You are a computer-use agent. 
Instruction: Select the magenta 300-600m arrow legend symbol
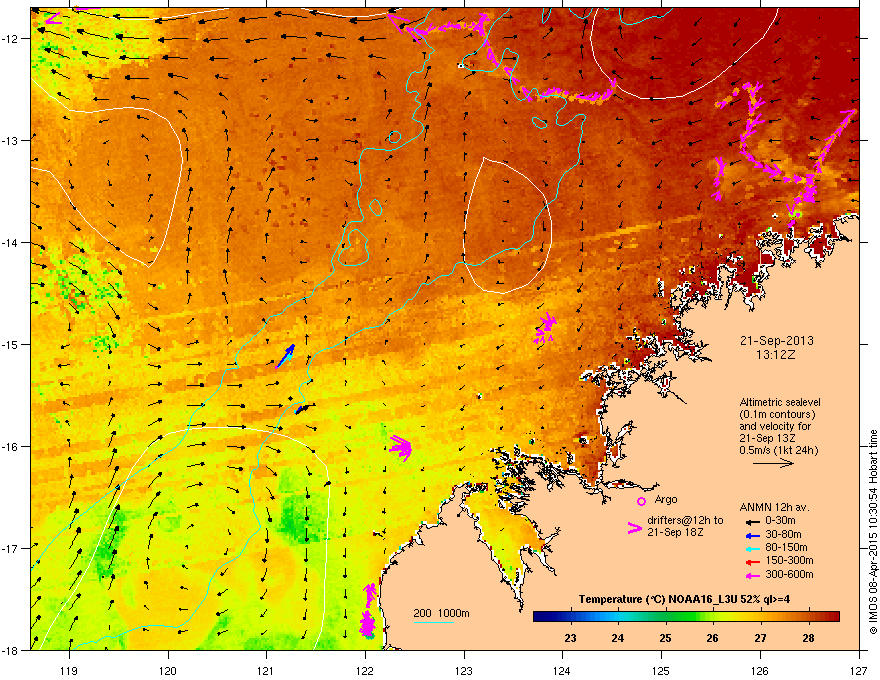751,575
